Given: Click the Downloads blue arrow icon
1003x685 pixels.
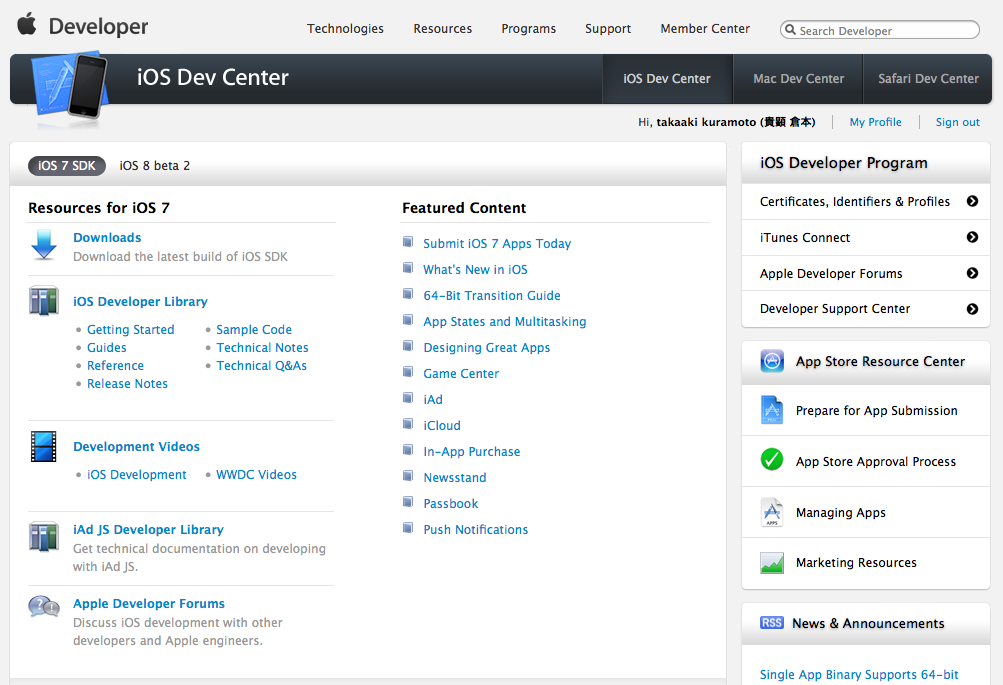Looking at the screenshot, I should click(x=44, y=244).
